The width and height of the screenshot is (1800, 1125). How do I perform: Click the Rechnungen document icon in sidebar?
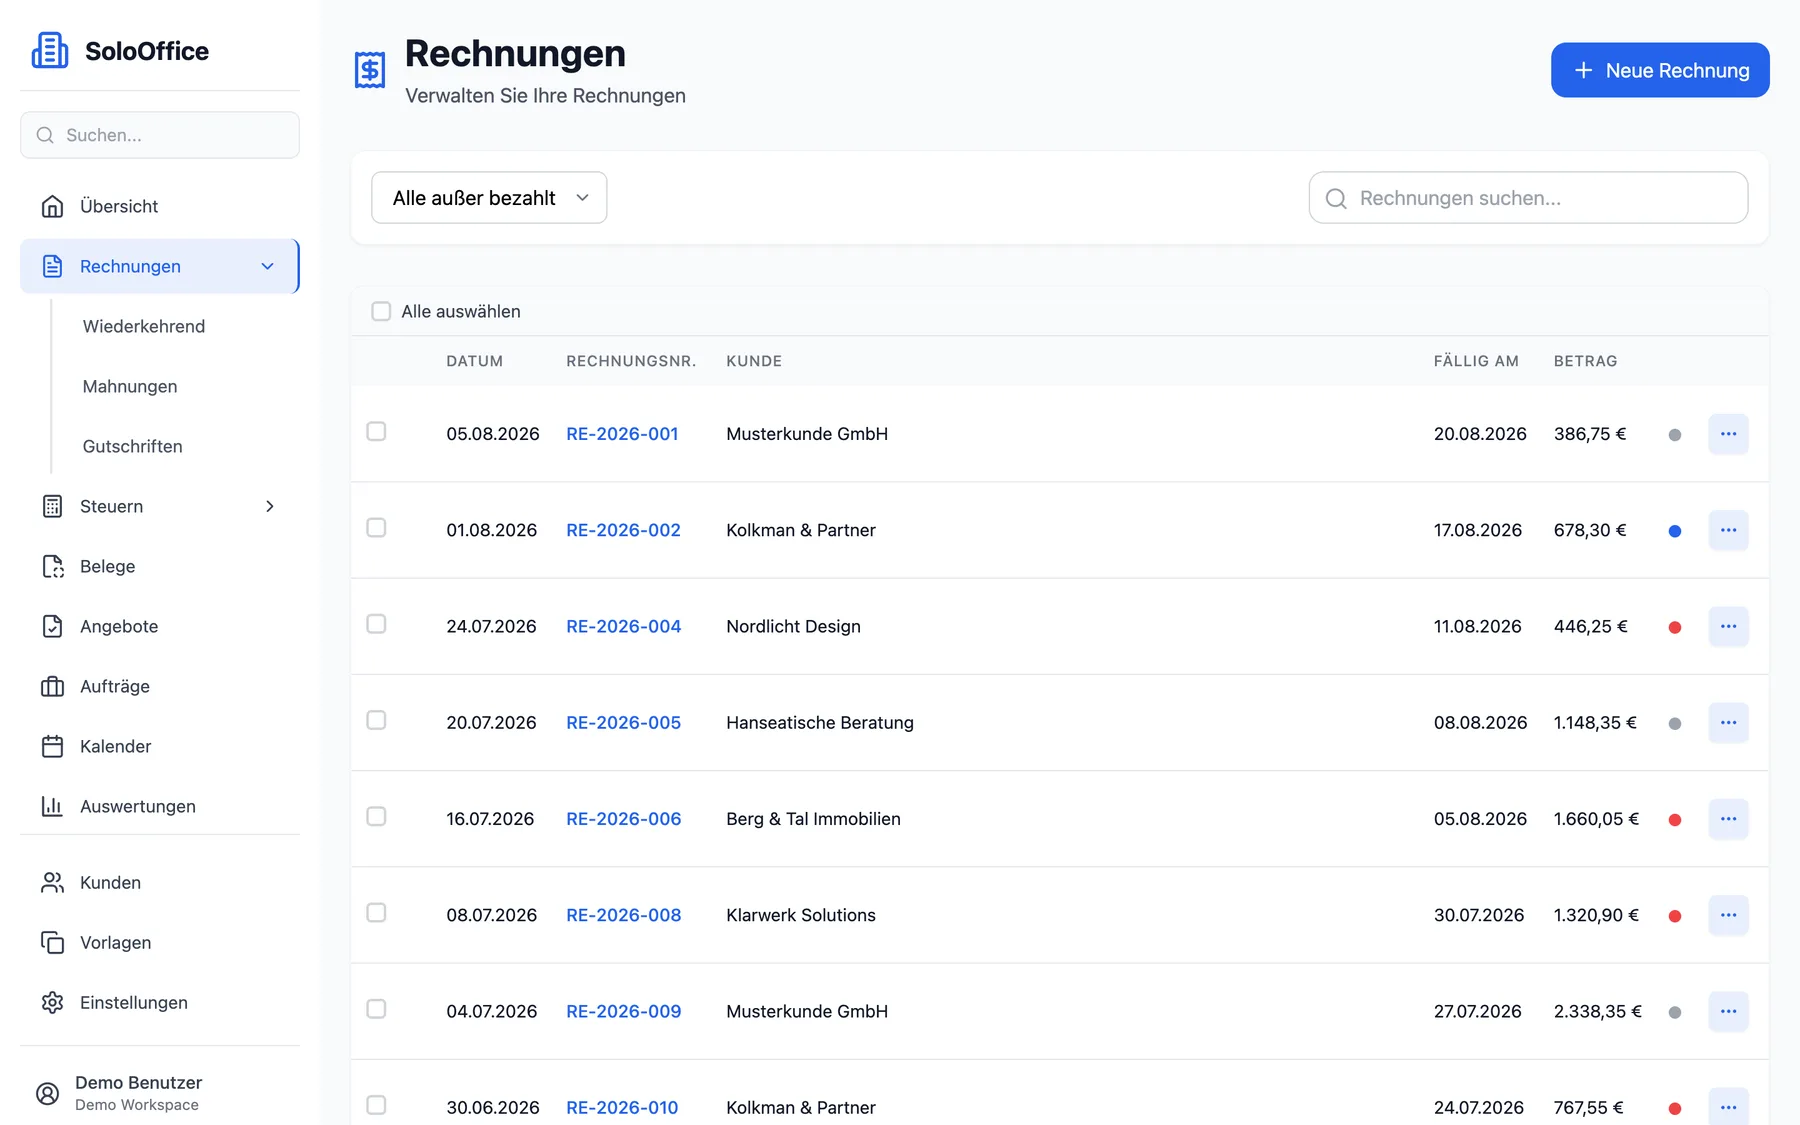[52, 266]
